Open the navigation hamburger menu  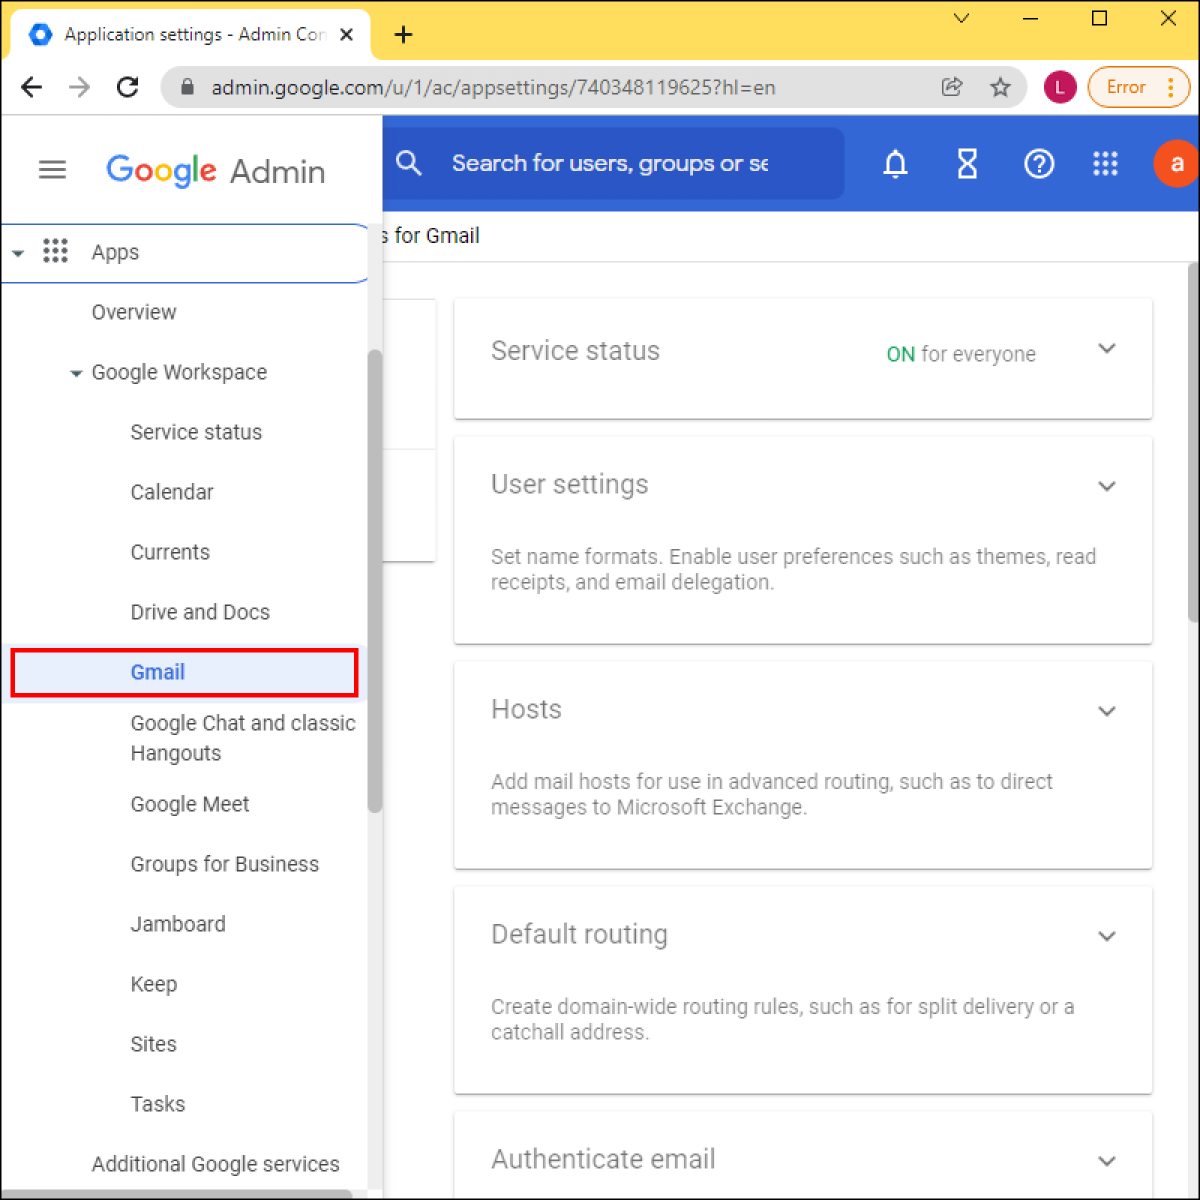coord(52,169)
